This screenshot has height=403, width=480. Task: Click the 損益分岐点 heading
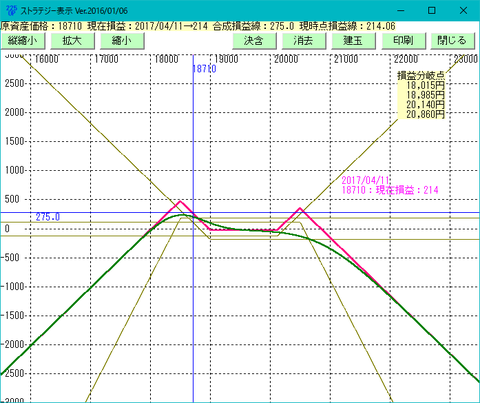[421, 76]
